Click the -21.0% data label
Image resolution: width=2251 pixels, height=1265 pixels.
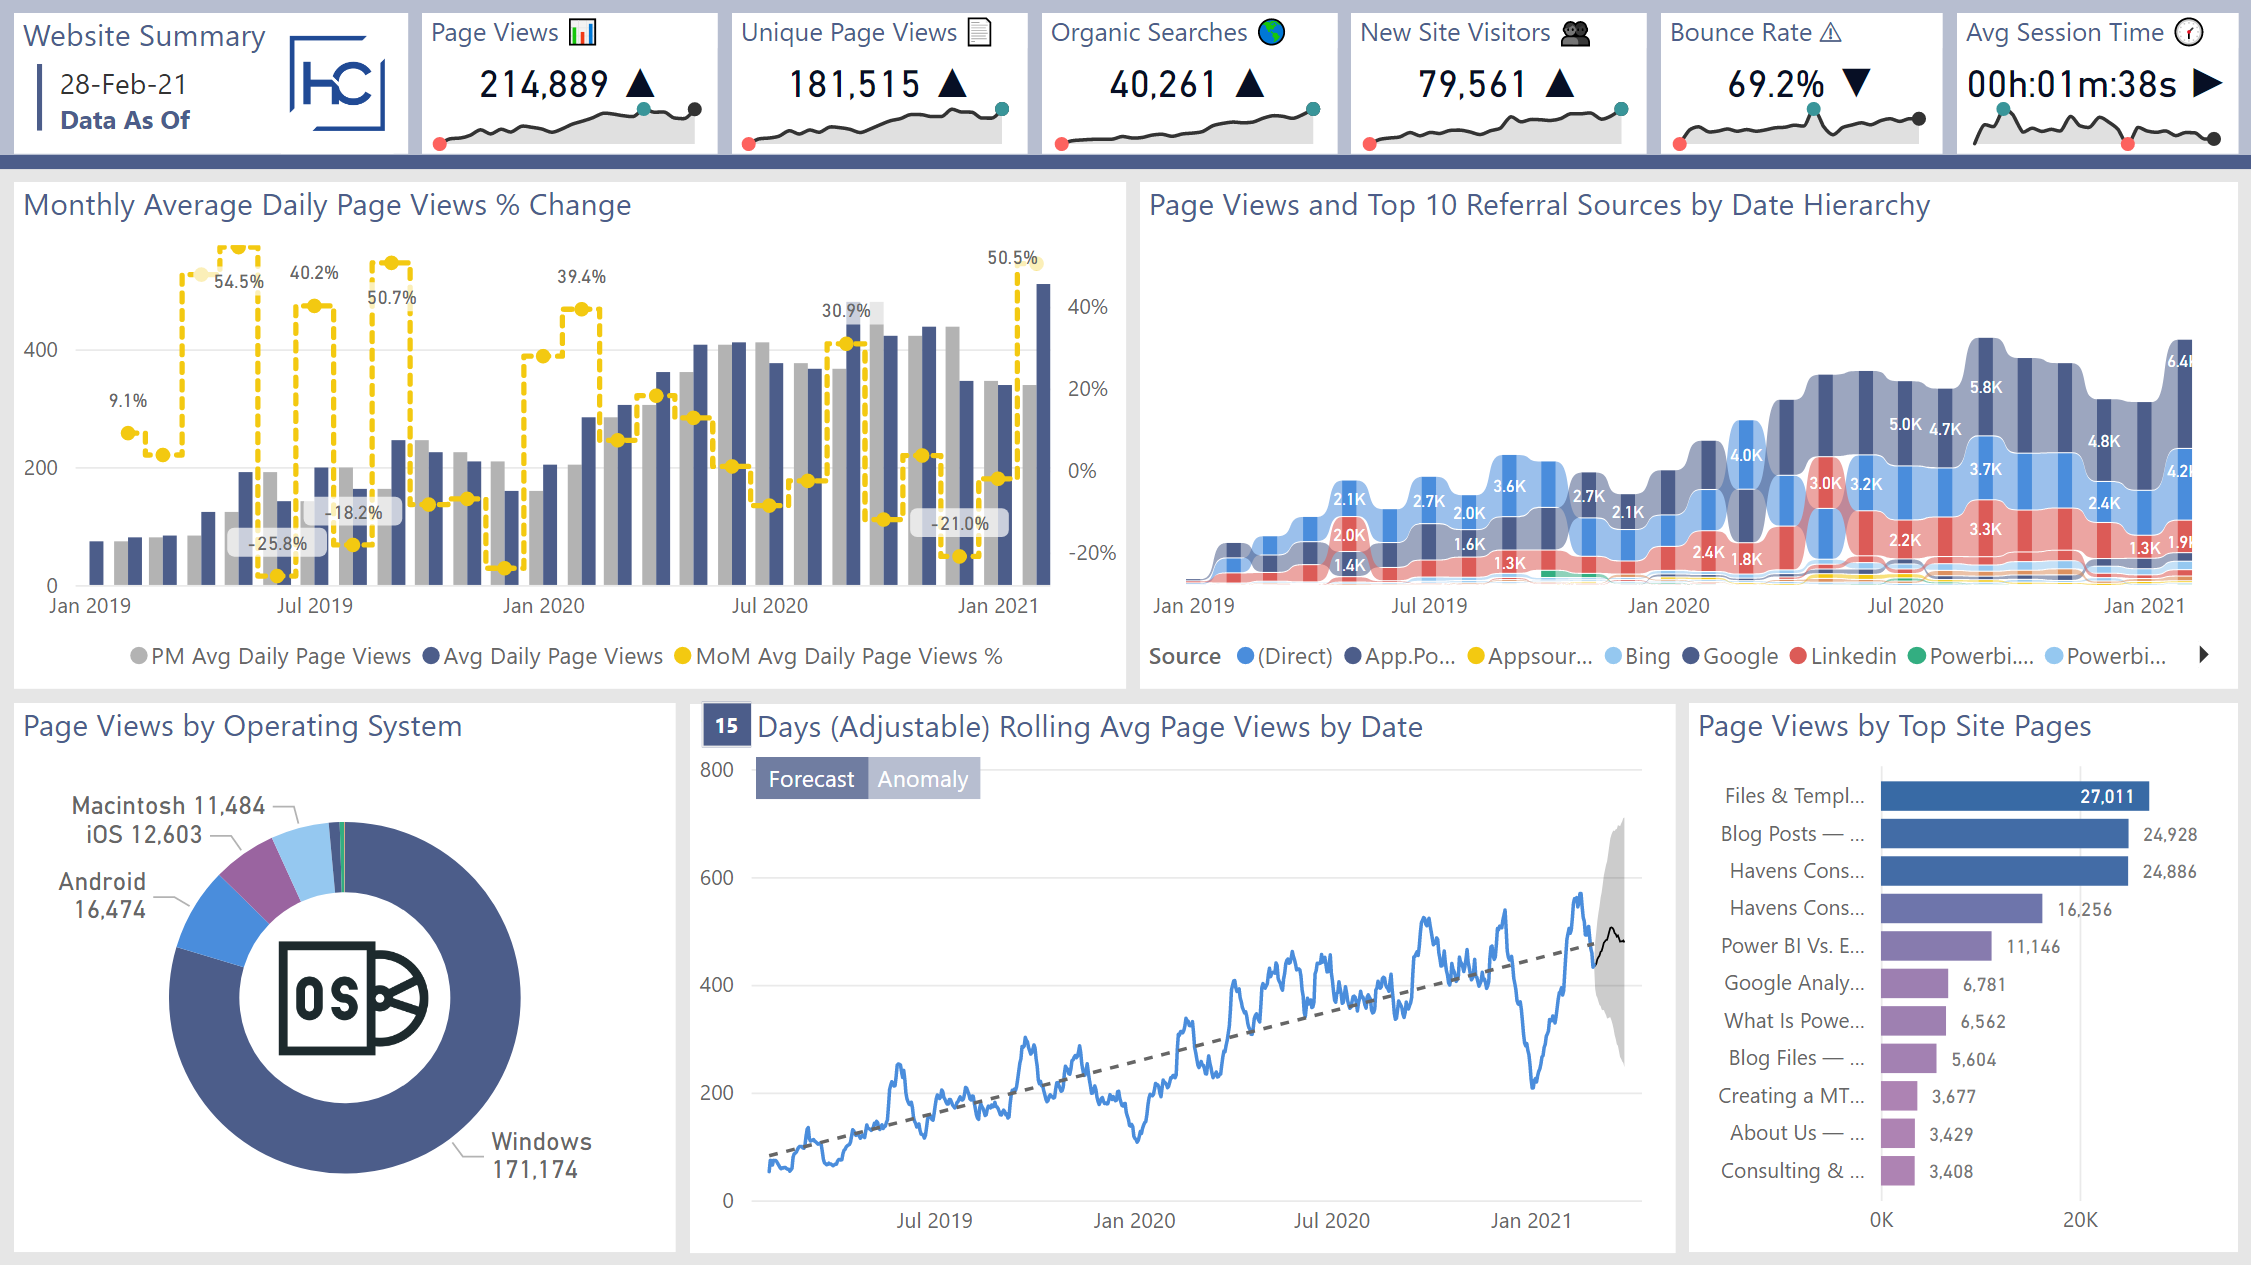tap(960, 523)
